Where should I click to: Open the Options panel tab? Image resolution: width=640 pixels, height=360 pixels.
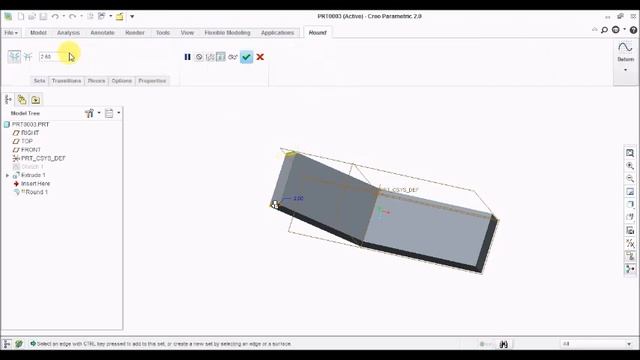122,81
